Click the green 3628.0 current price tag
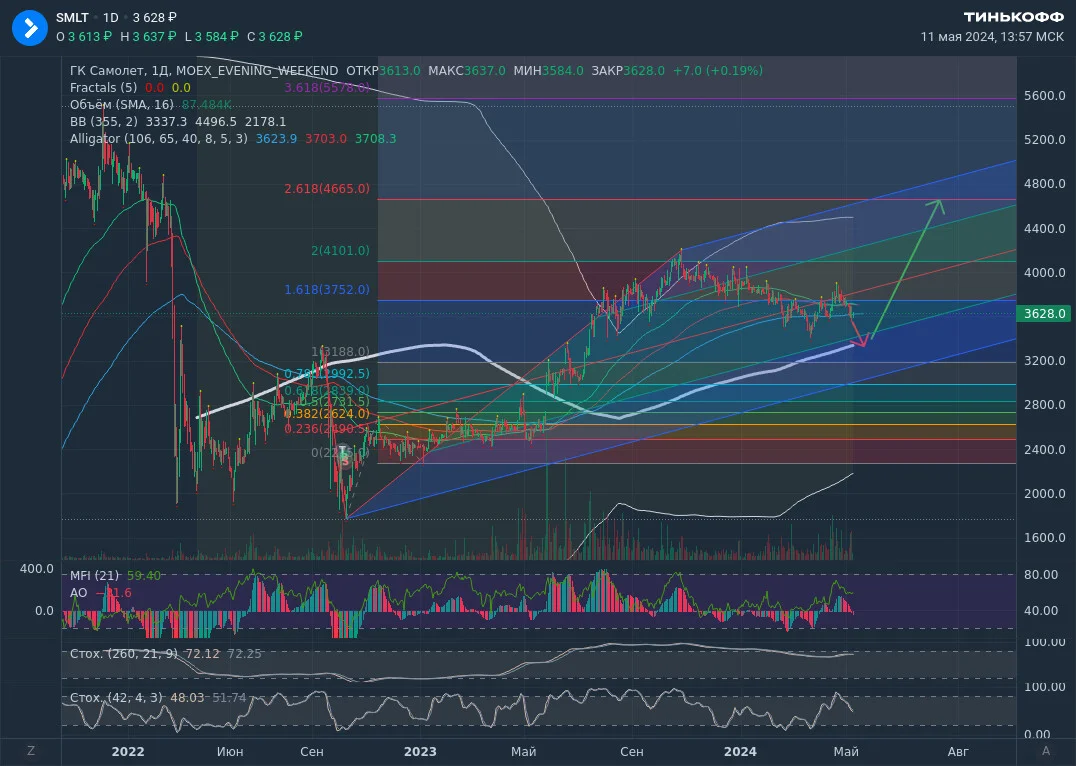Image resolution: width=1076 pixels, height=766 pixels. [x=1044, y=314]
